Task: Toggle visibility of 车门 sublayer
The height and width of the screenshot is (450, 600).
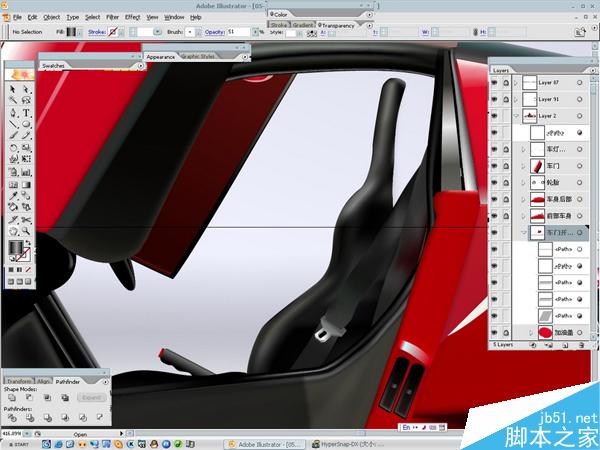Action: click(x=494, y=166)
